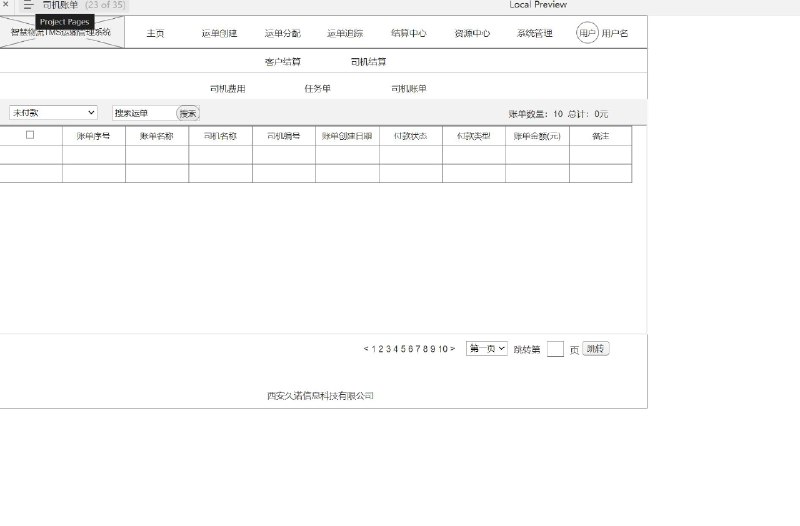800x526 pixels.
Task: Click the Local Preview title text
Action: [x=538, y=5]
